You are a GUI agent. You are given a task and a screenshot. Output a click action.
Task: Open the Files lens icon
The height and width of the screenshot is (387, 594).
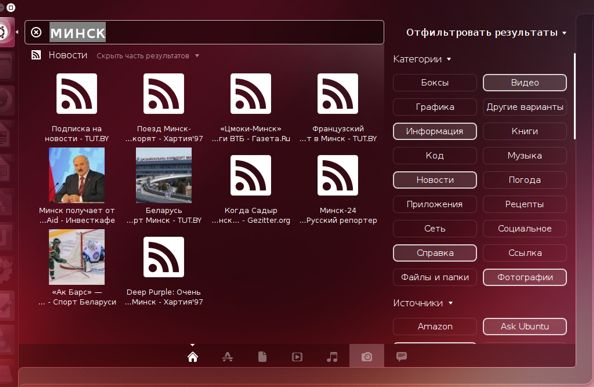(262, 357)
